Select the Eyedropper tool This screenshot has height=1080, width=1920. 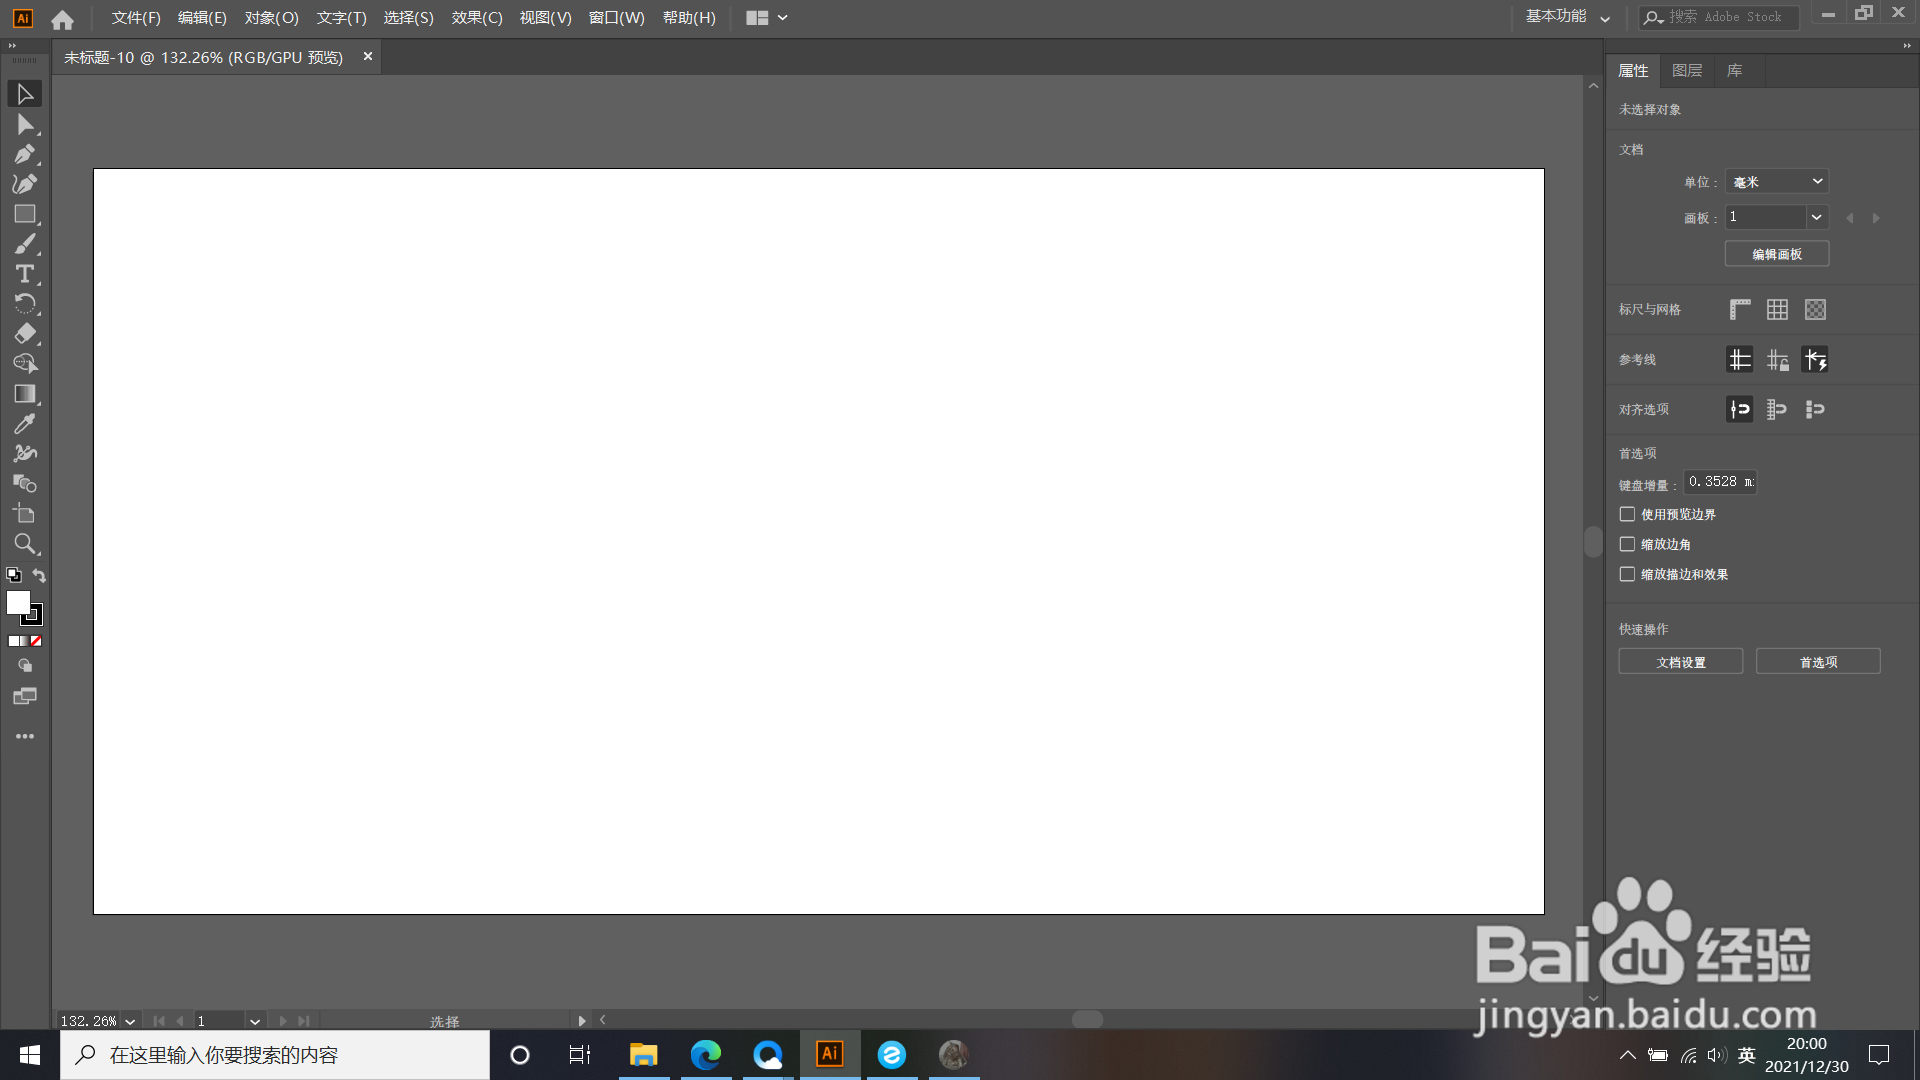point(25,424)
